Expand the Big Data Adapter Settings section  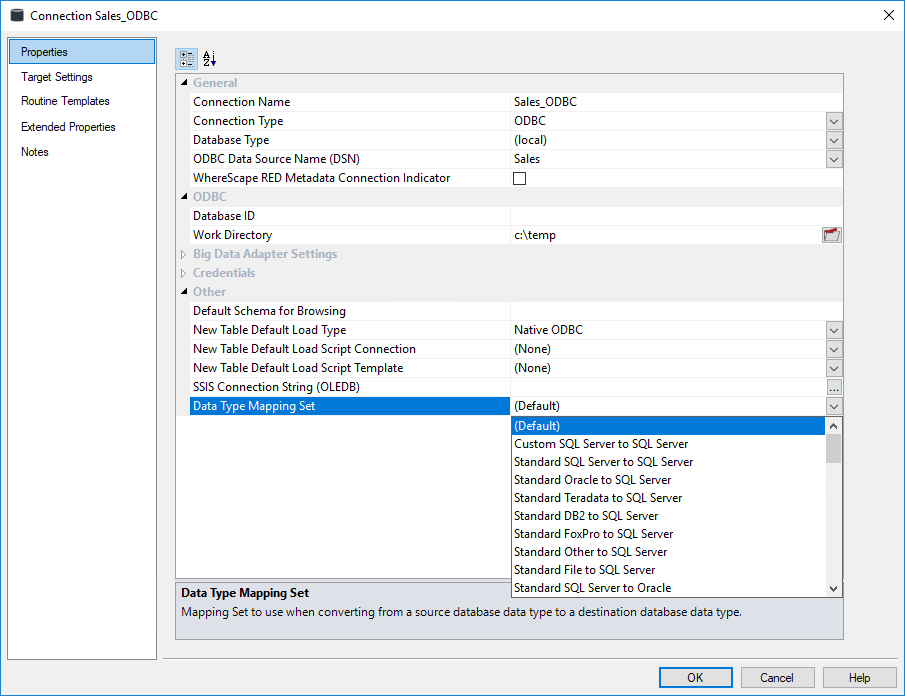coord(184,254)
